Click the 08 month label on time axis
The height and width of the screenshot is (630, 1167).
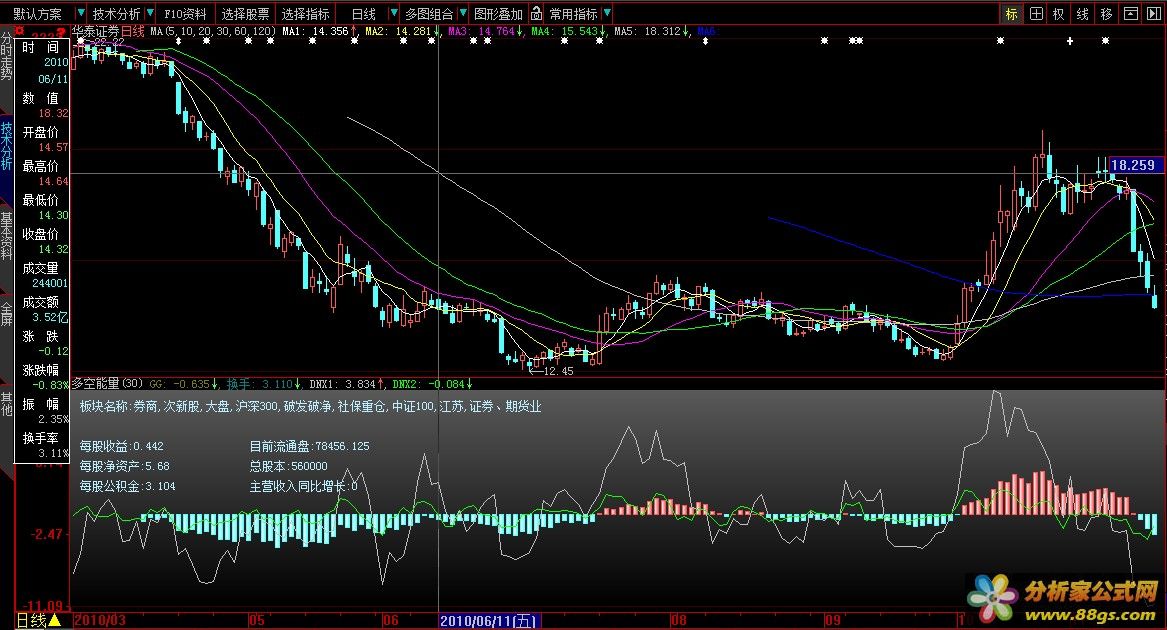678,620
